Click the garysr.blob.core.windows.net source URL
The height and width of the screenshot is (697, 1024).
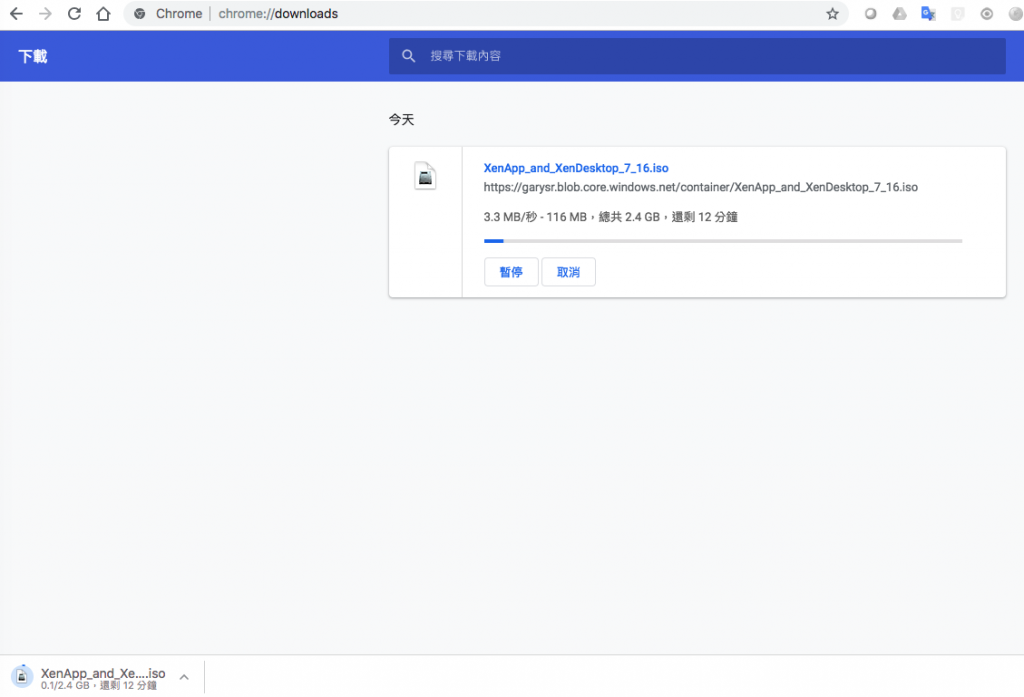701,187
